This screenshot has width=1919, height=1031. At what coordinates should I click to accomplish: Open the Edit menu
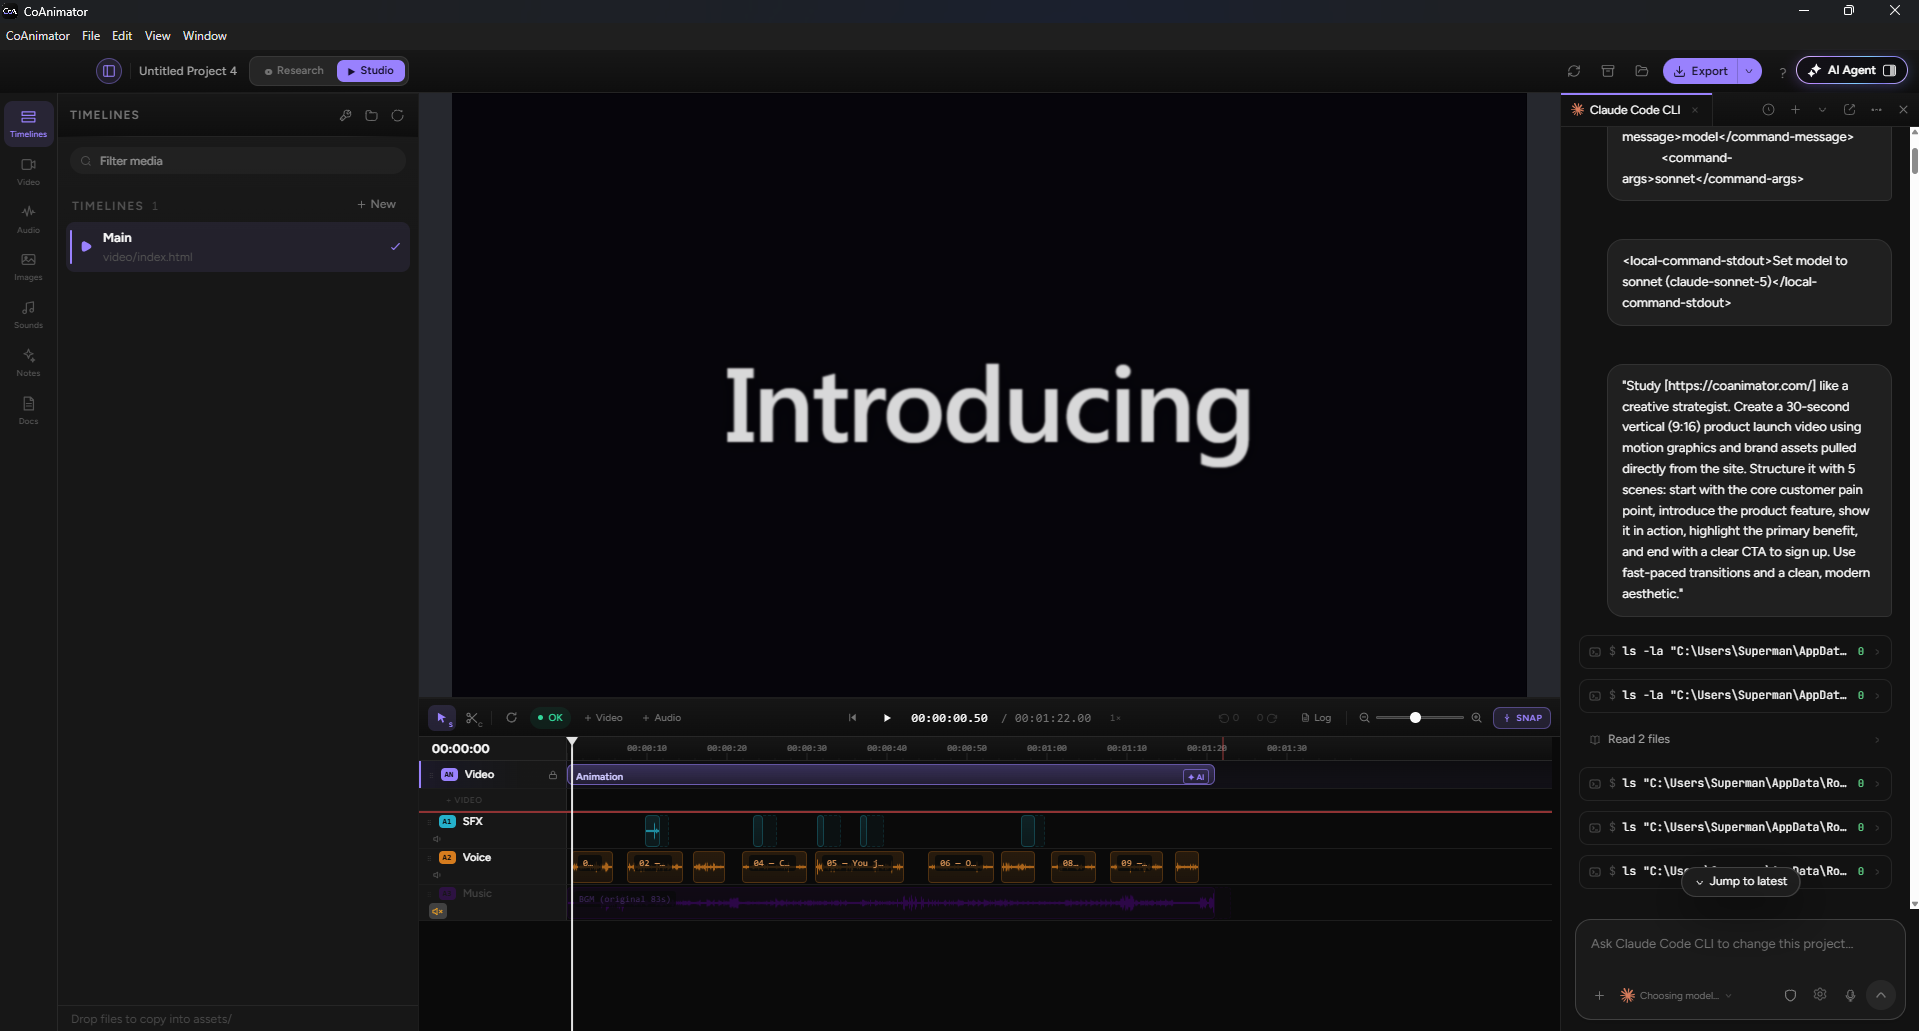click(122, 36)
